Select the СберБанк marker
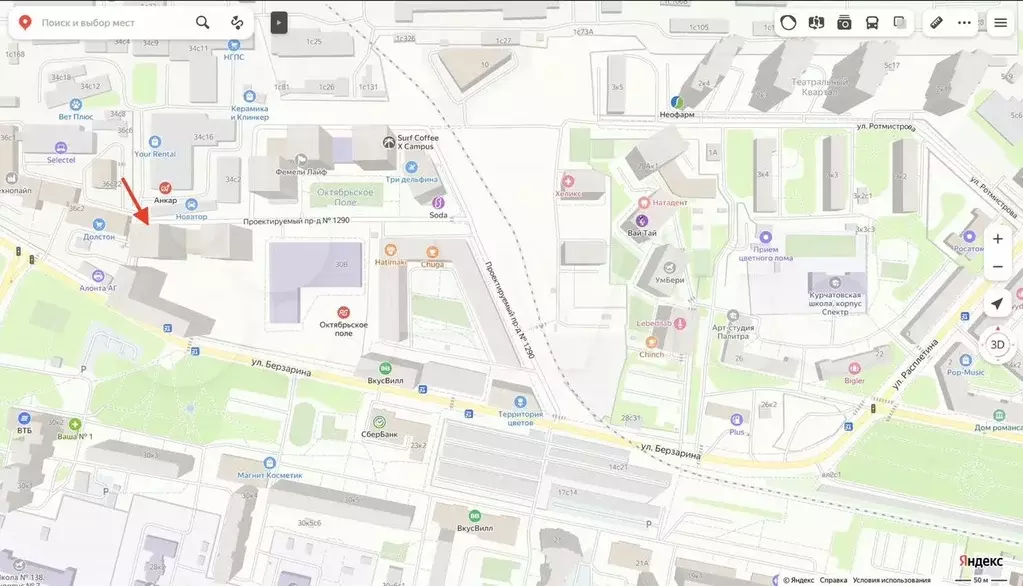The image size is (1023, 586). pyautogui.click(x=379, y=422)
